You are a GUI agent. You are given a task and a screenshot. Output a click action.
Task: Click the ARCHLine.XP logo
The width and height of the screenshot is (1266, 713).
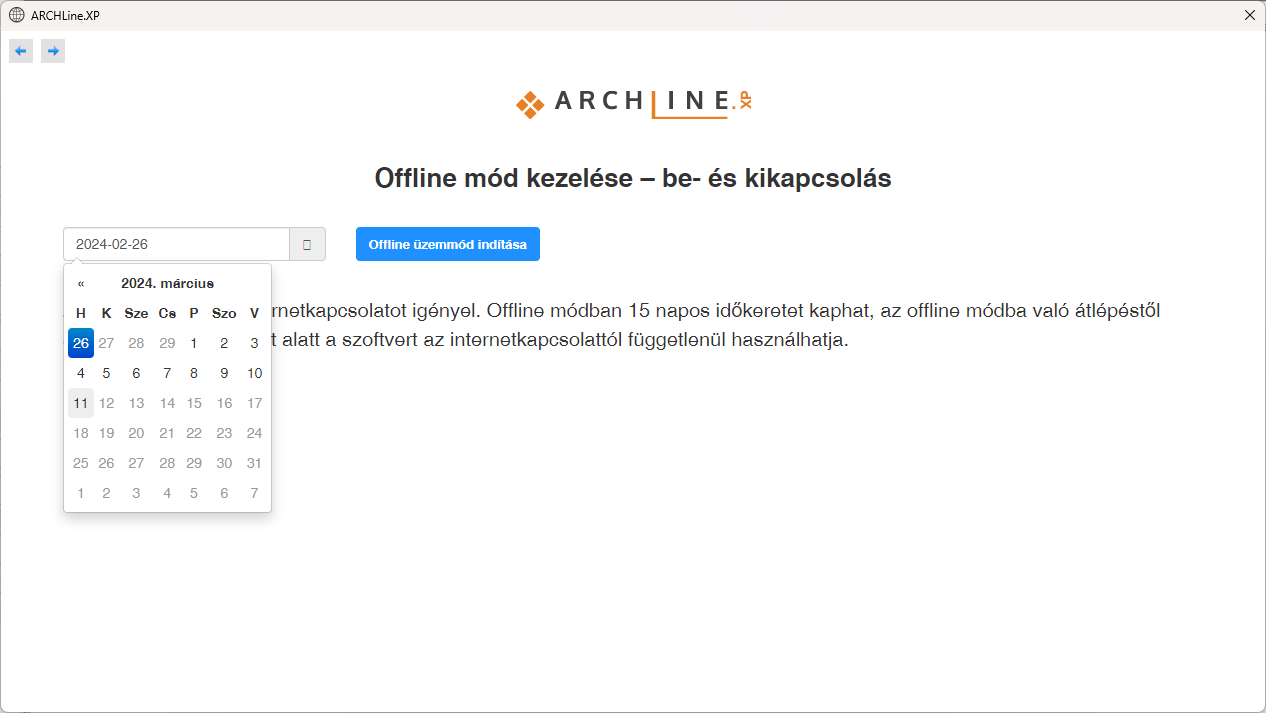pos(633,103)
